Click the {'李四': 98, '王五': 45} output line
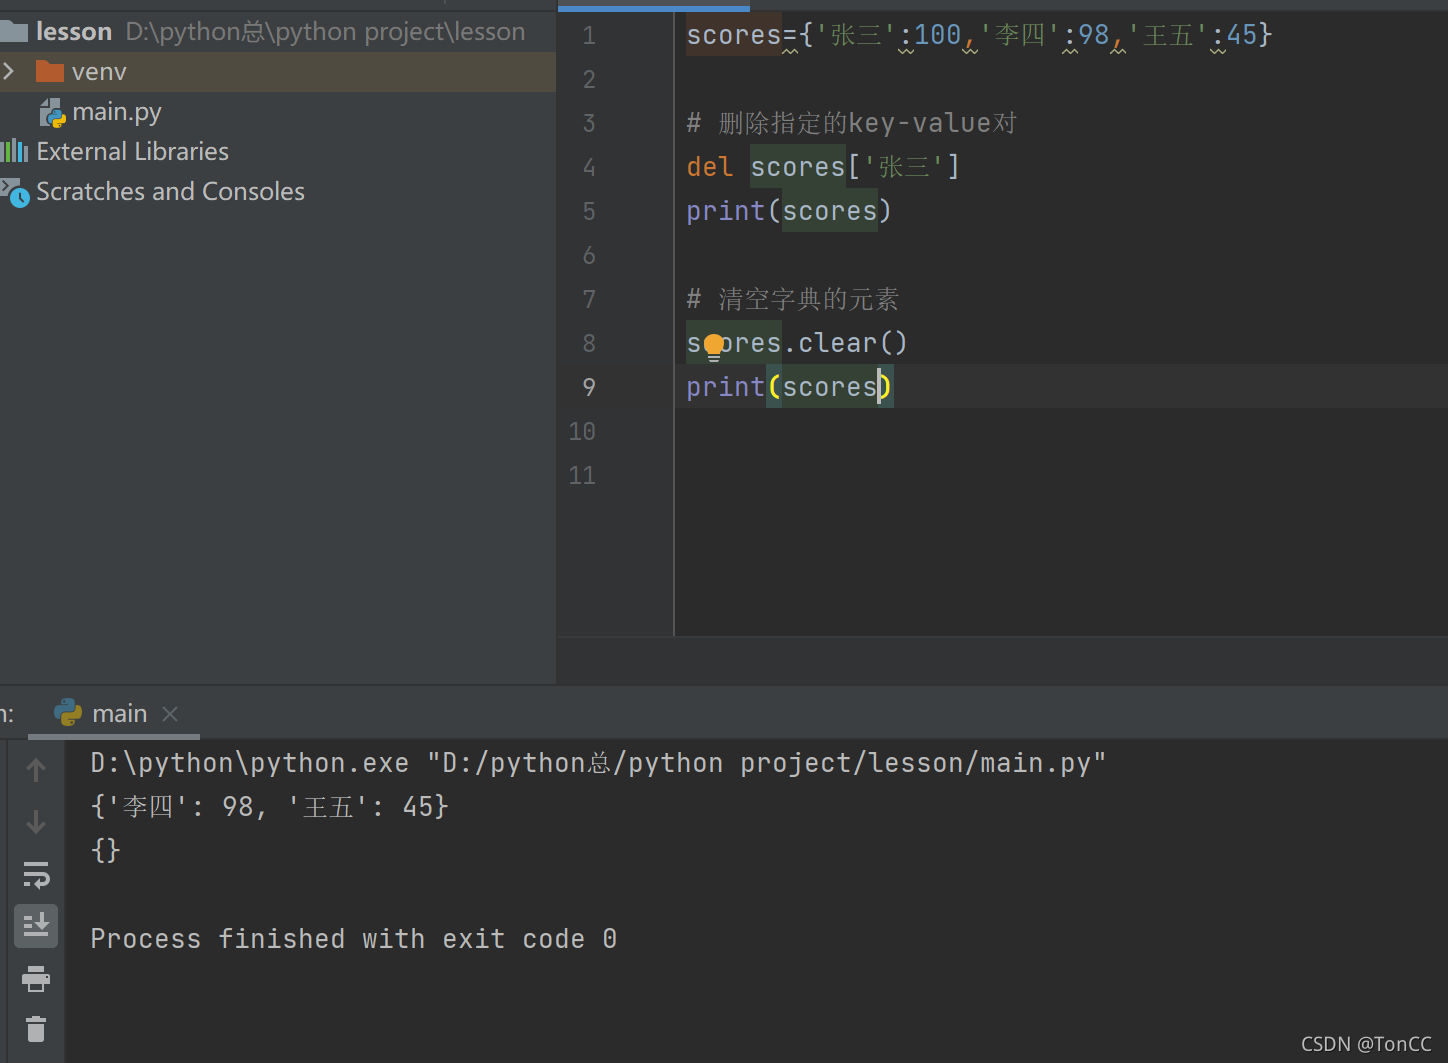Viewport: 1448px width, 1063px height. click(x=270, y=807)
